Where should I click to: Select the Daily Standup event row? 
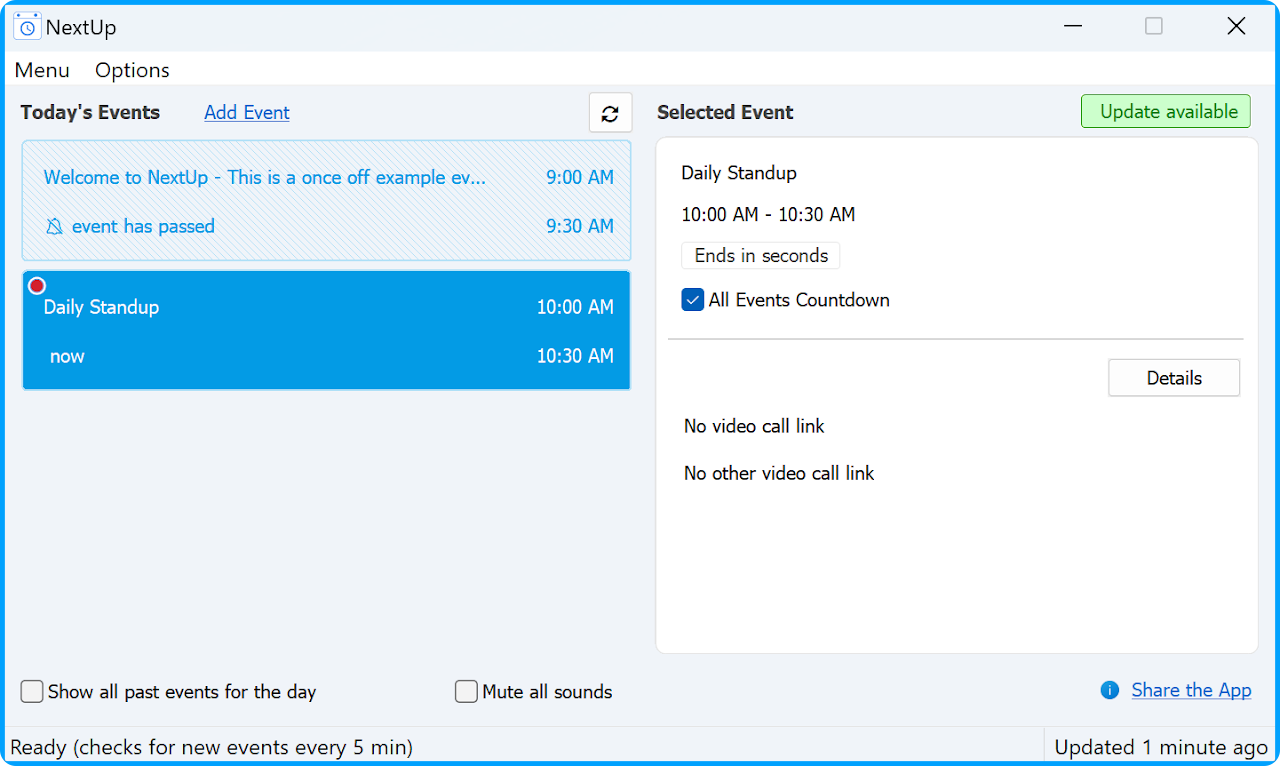[x=327, y=330]
